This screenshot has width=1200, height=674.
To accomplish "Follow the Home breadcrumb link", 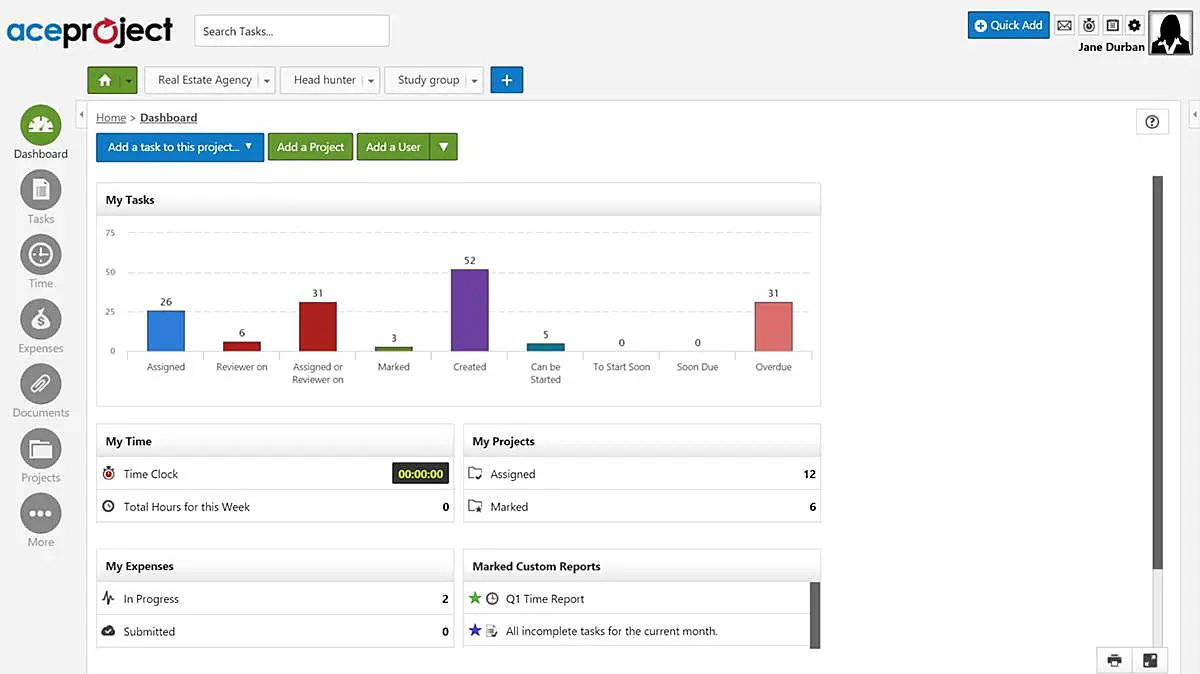I will tap(110, 117).
